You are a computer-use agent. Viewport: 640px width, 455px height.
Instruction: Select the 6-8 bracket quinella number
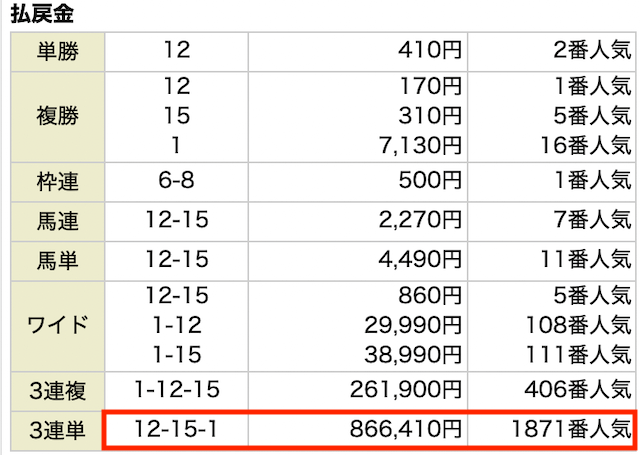(176, 180)
